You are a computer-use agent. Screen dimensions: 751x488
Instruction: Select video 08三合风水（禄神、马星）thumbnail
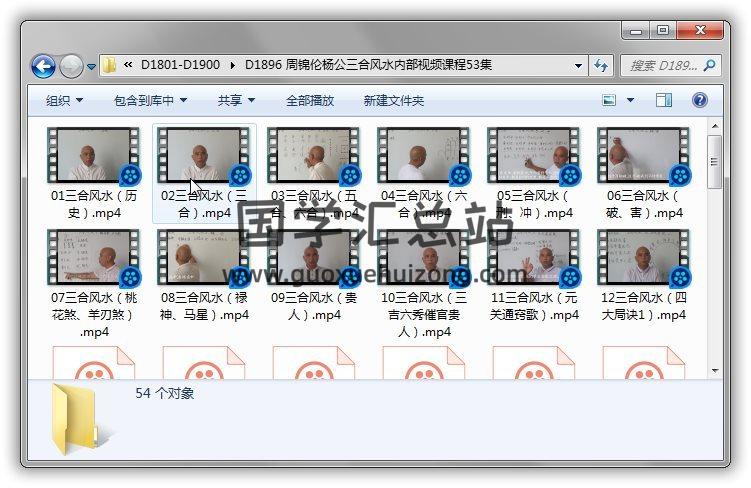point(204,257)
